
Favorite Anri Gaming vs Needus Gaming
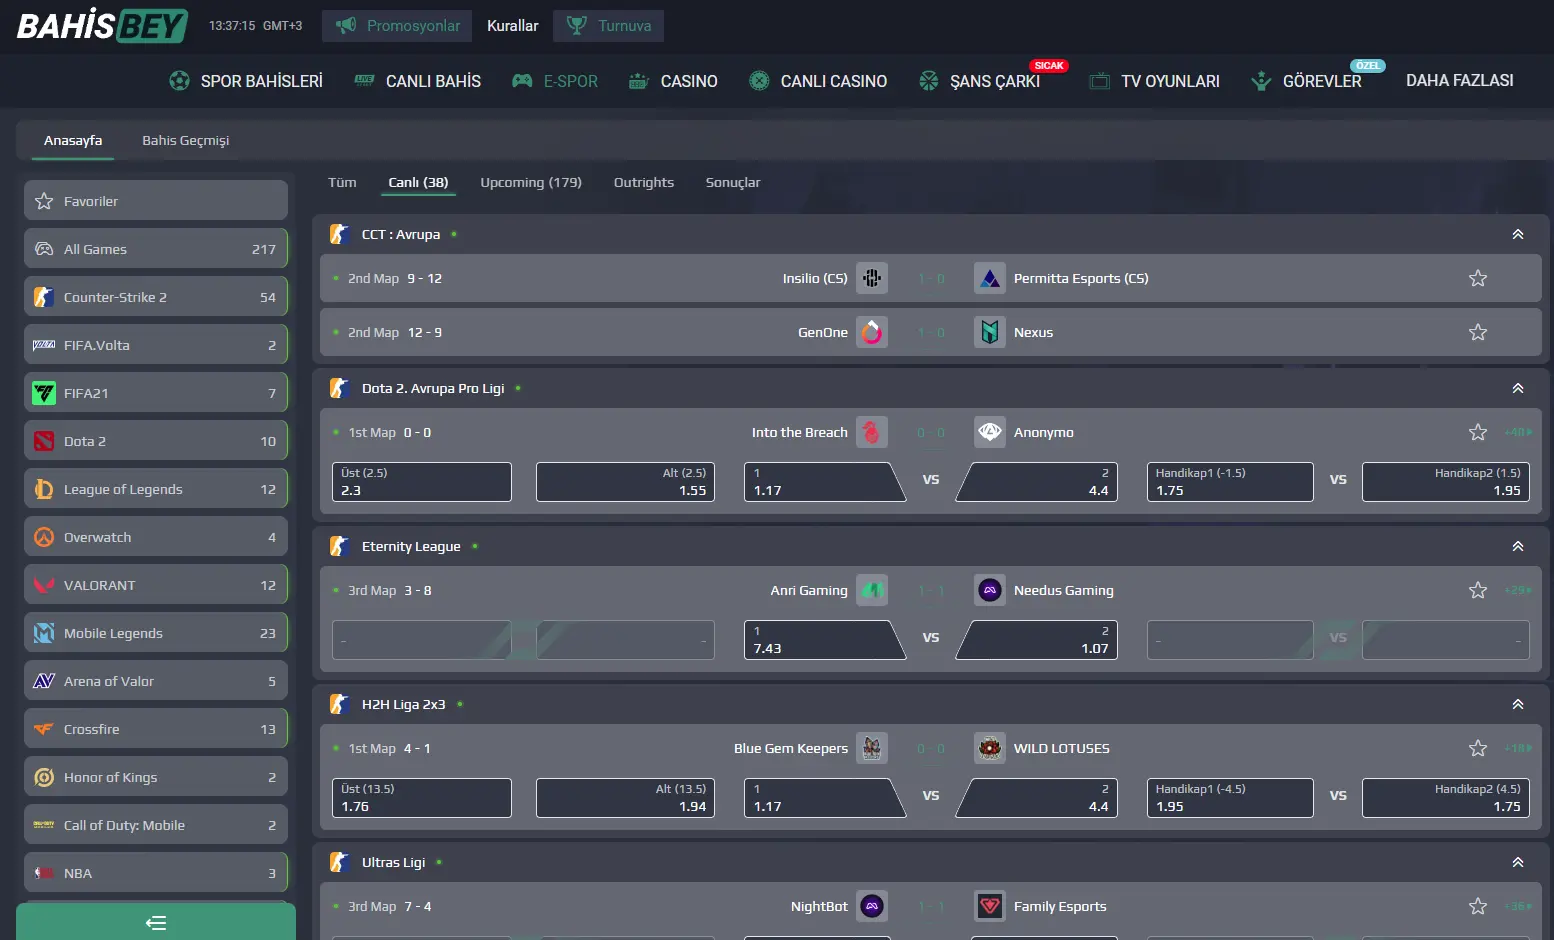[1478, 590]
